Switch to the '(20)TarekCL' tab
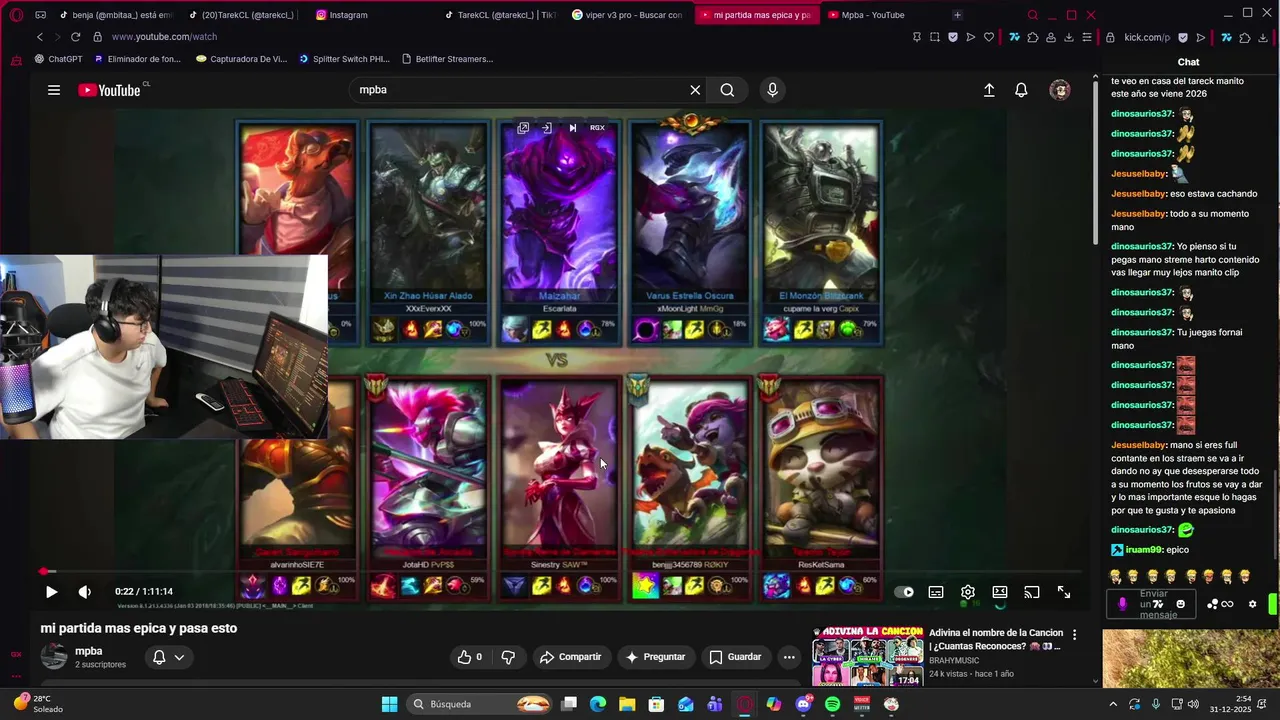Viewport: 1280px width, 720px height. click(x=241, y=15)
